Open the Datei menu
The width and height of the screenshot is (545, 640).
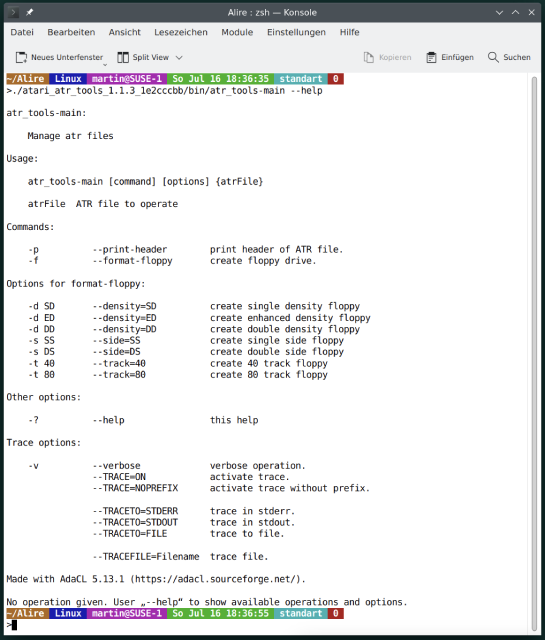pos(22,32)
